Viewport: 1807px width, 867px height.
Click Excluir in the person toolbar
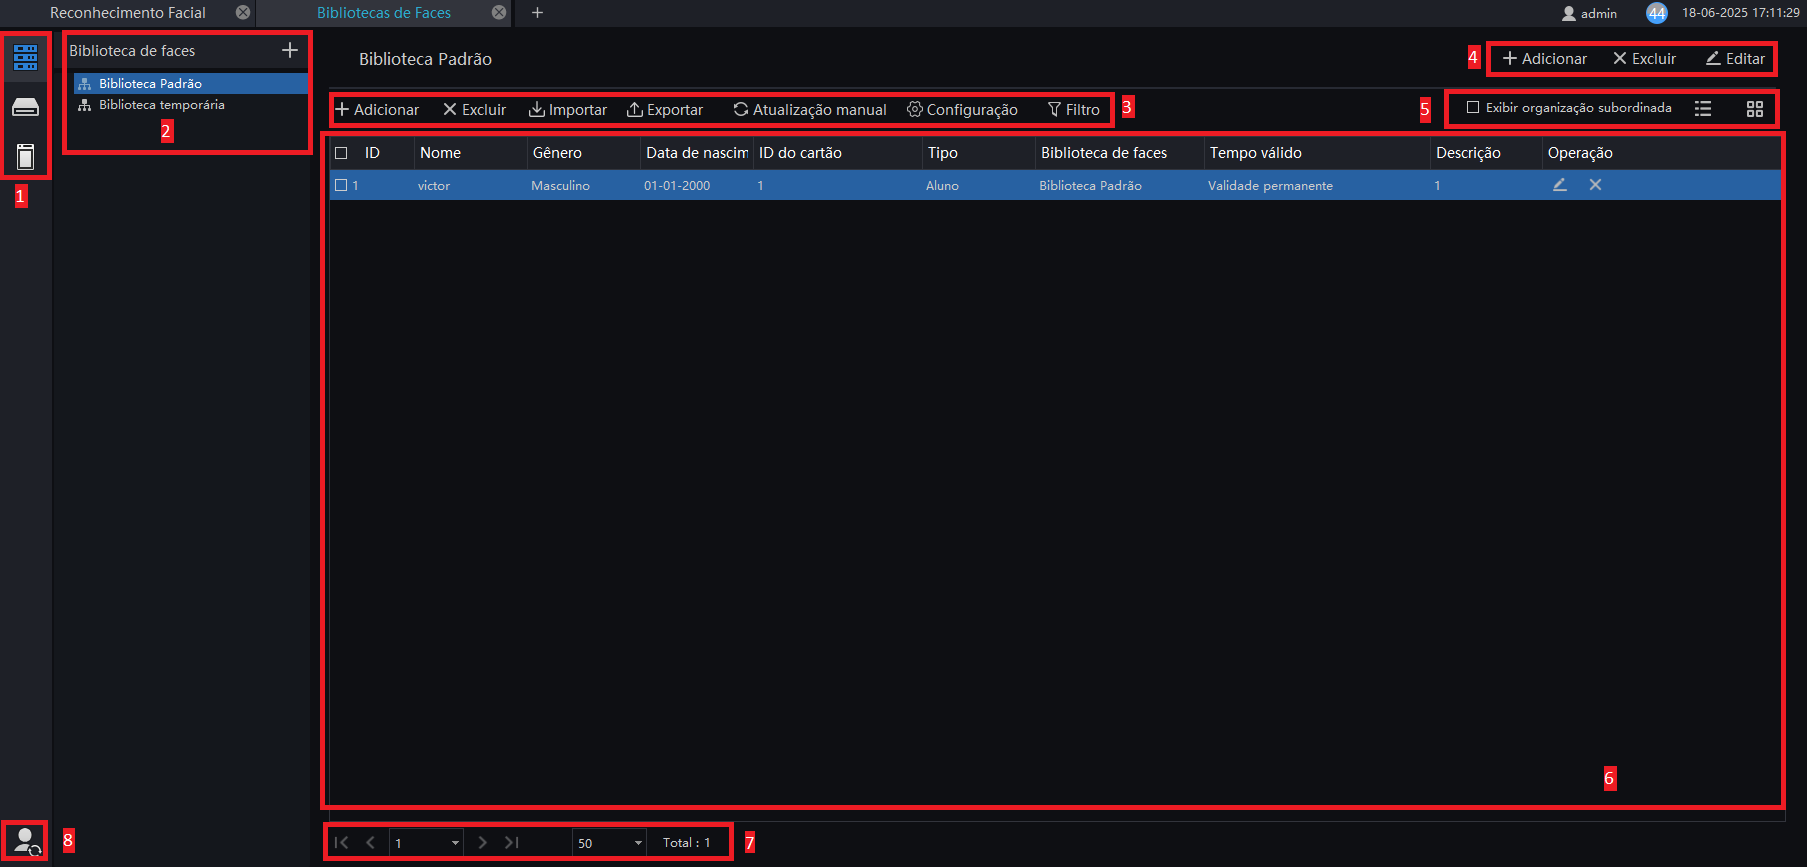coord(475,109)
